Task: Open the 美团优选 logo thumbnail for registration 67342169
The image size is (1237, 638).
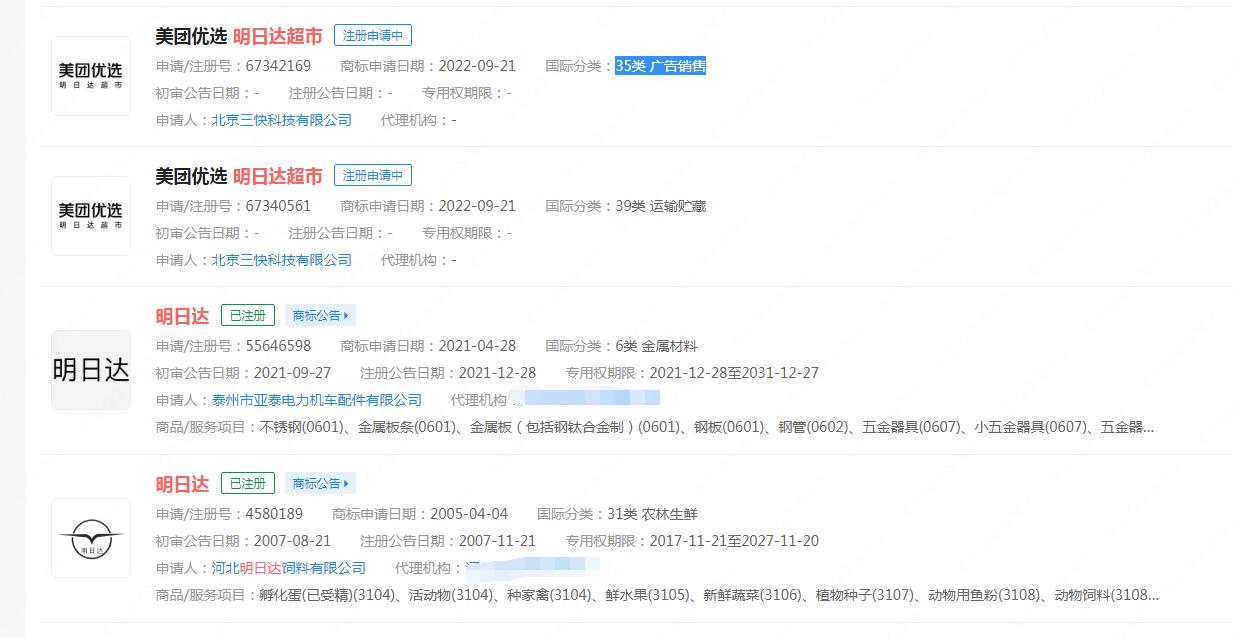Action: tap(91, 76)
